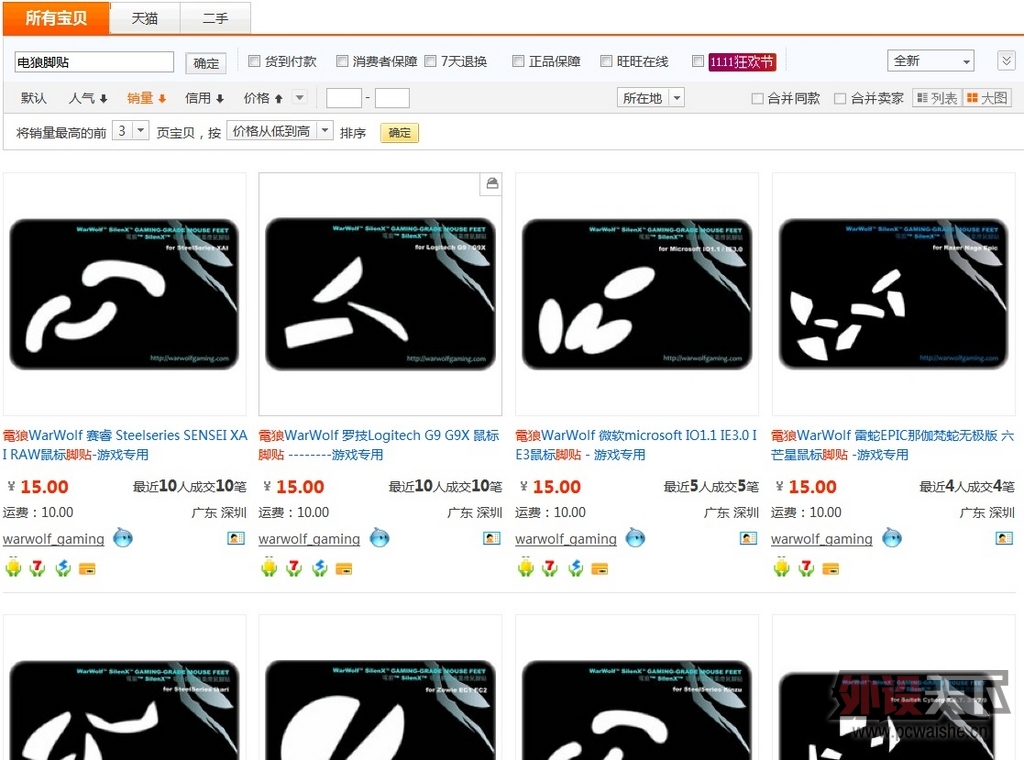Open the price sort dropdown arrow

tap(299, 98)
